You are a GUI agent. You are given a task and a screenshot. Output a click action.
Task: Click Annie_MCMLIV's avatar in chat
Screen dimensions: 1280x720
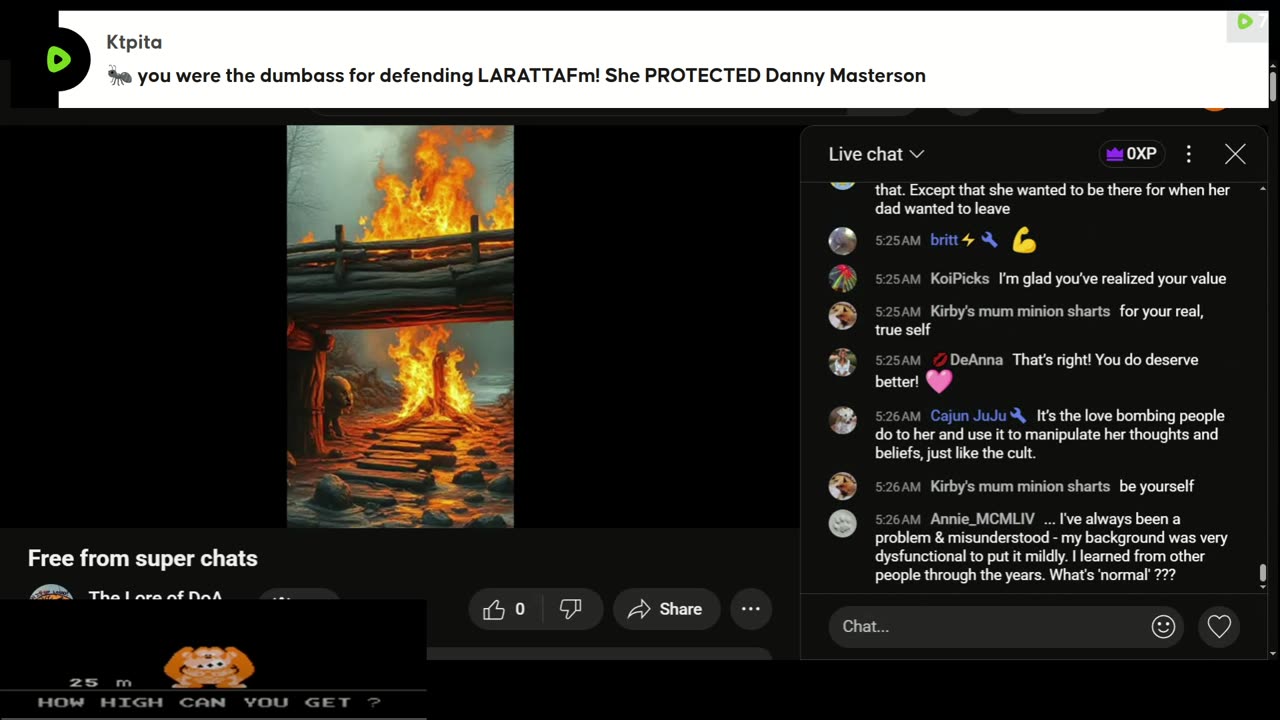click(843, 523)
